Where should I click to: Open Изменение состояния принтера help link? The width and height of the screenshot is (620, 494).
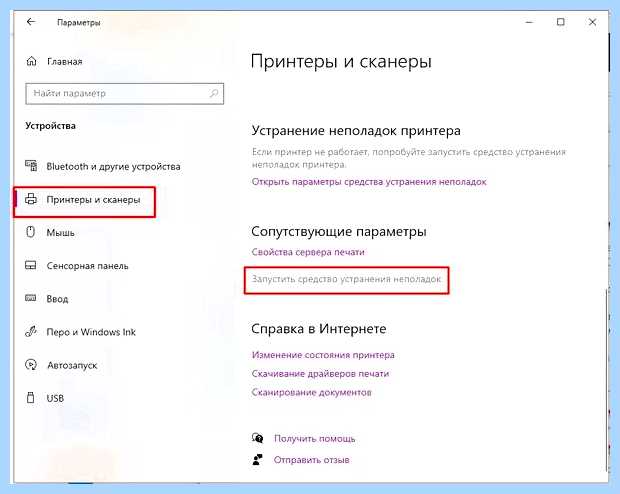pos(323,355)
